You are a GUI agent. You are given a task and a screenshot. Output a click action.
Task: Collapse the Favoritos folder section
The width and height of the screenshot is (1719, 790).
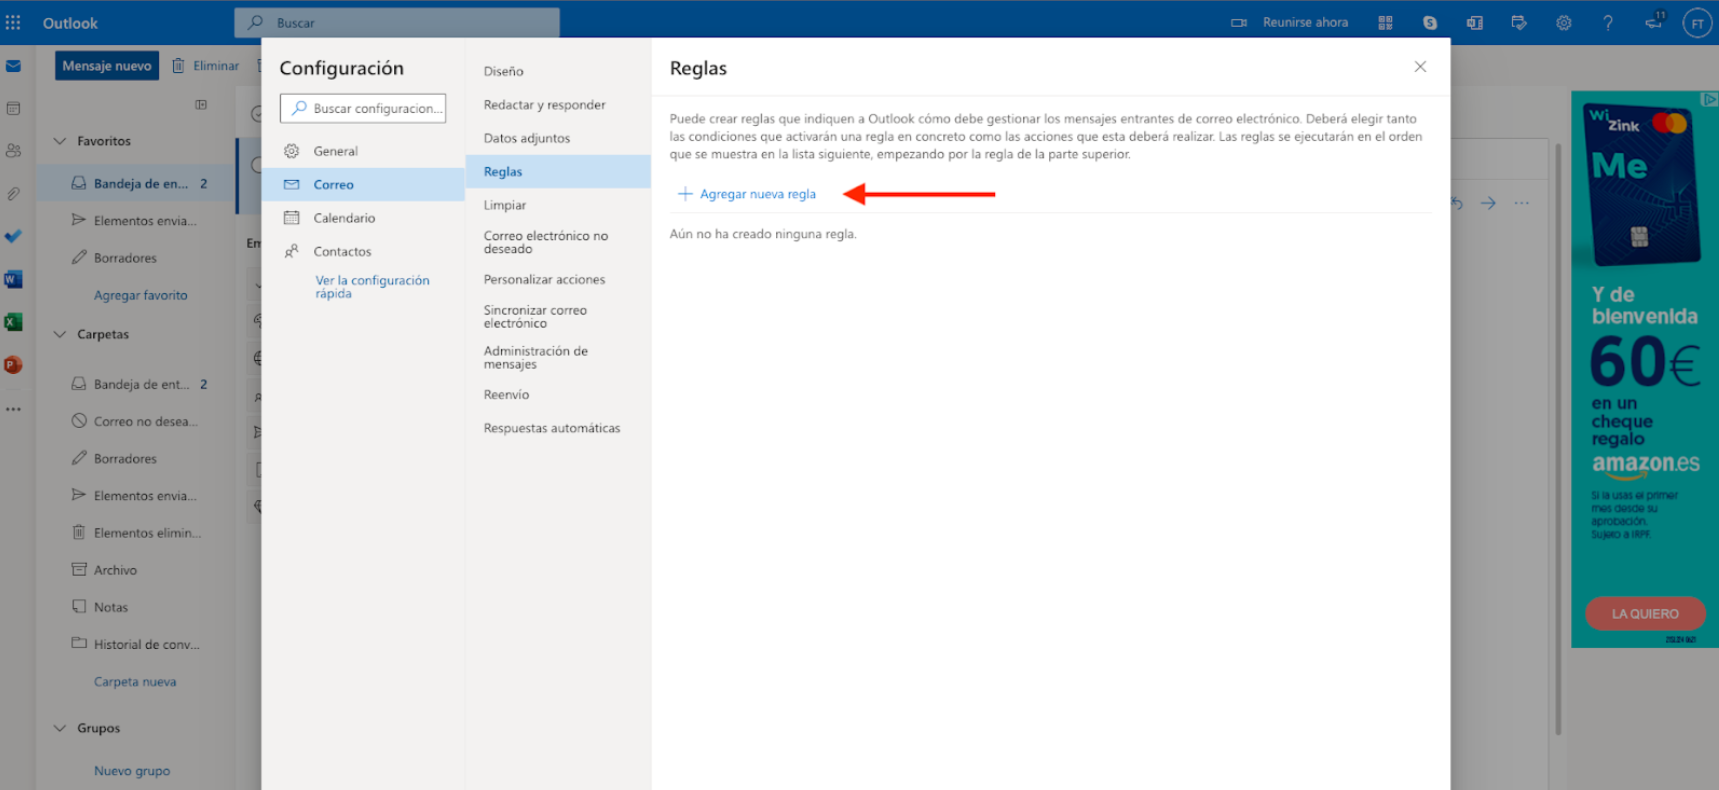pyautogui.click(x=60, y=141)
